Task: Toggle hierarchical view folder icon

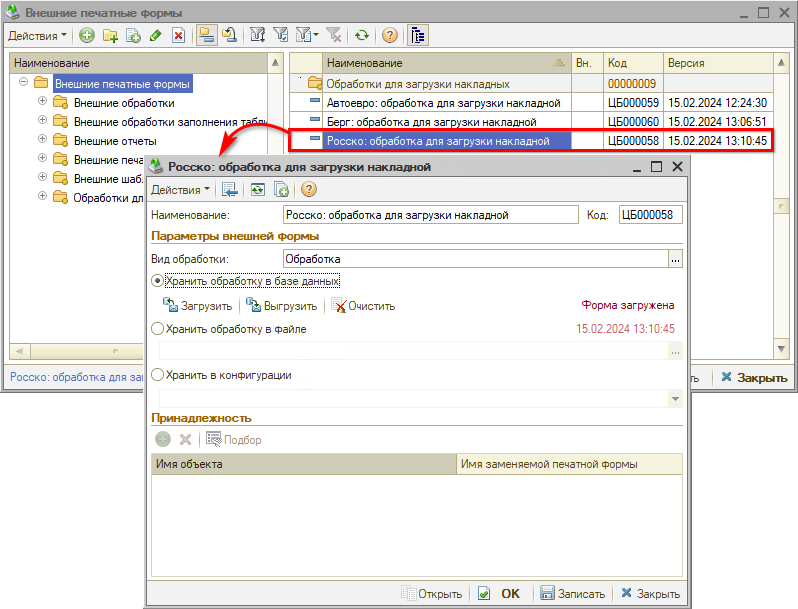Action: pyautogui.click(x=207, y=36)
